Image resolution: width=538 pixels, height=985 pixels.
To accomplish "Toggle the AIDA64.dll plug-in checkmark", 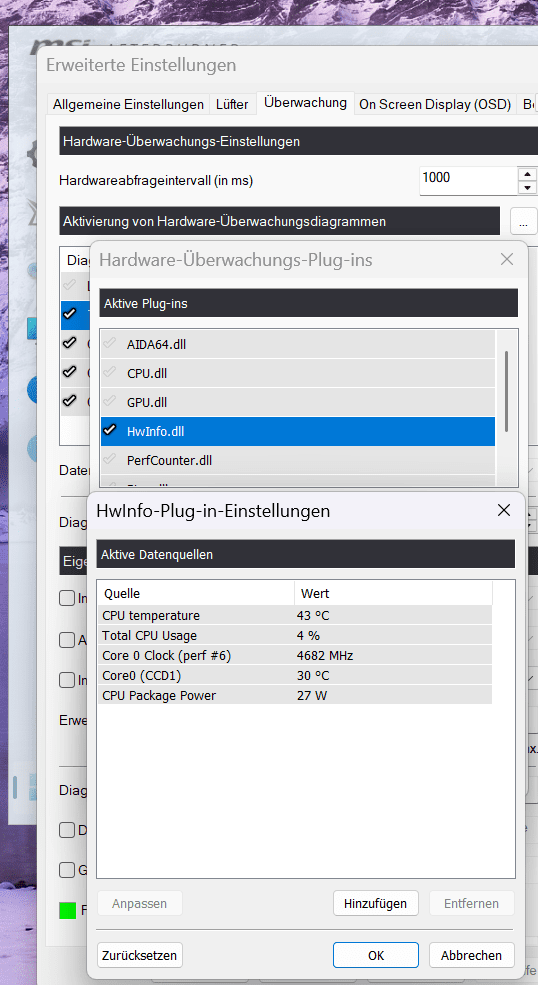I will pyautogui.click(x=110, y=344).
